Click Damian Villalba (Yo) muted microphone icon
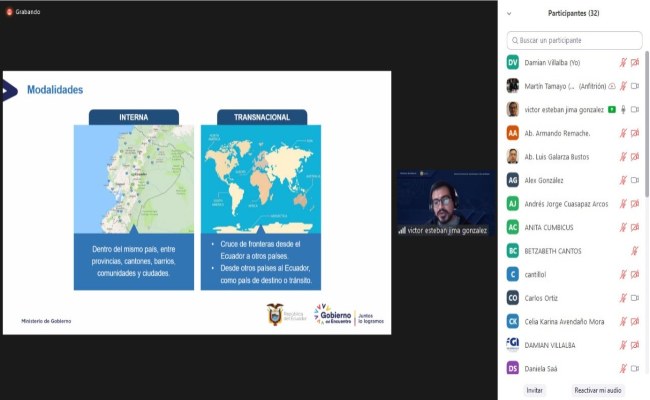650x400 pixels. [622, 62]
